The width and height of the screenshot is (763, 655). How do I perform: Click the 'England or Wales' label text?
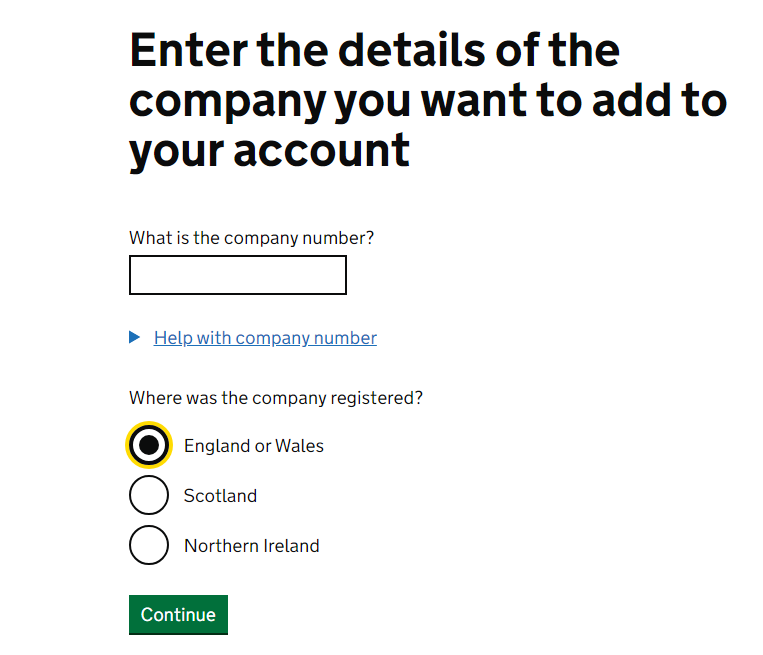pyautogui.click(x=254, y=446)
